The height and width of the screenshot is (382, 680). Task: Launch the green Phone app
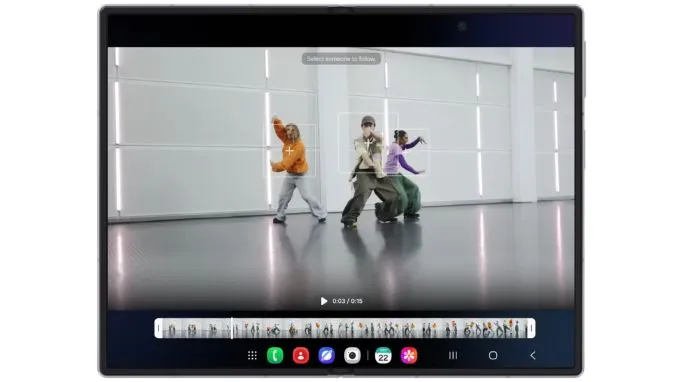point(275,356)
